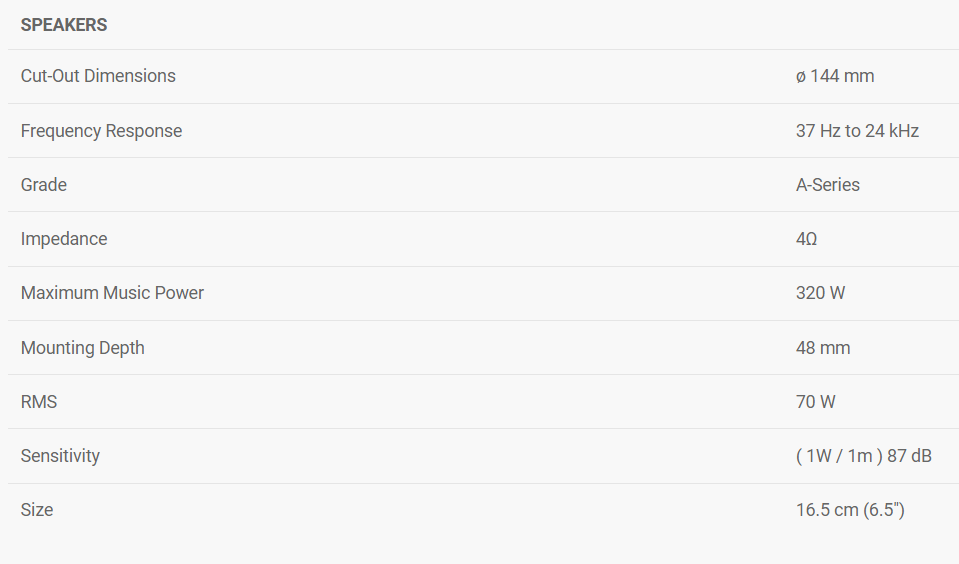Click the A-Series grade value
Image resolution: width=959 pixels, height=564 pixels.
tap(828, 185)
